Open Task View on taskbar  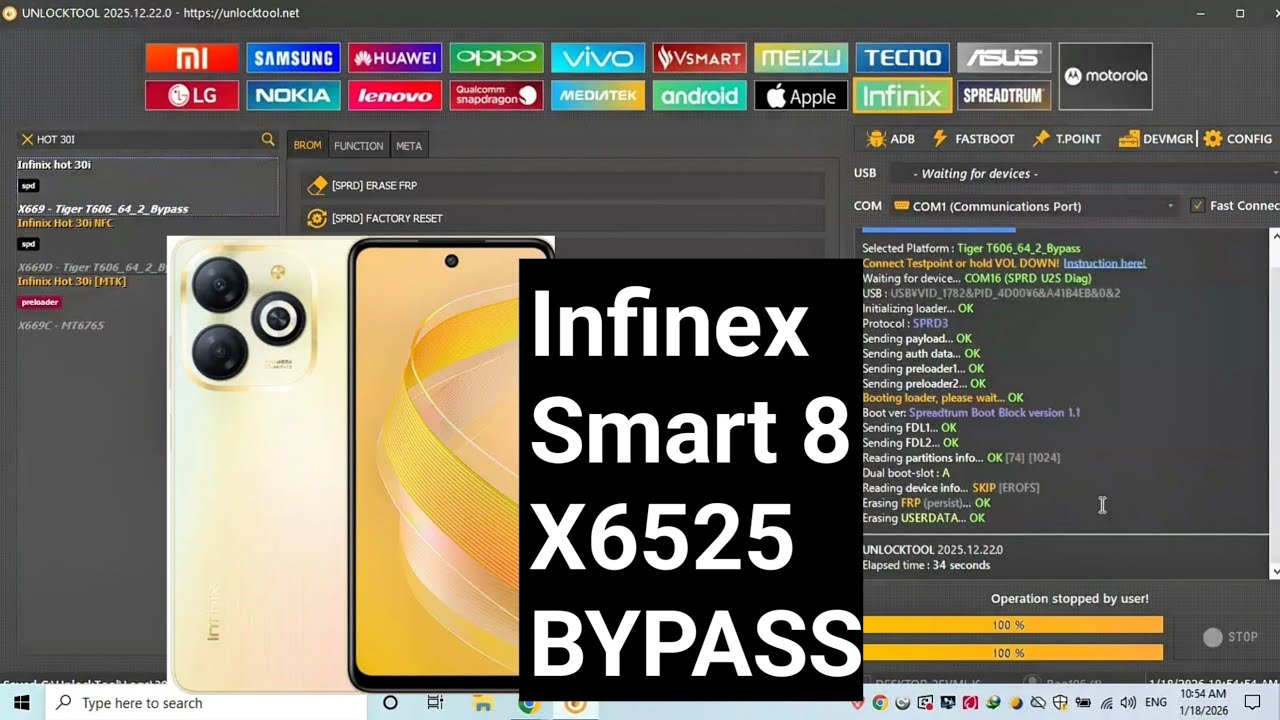tap(436, 703)
